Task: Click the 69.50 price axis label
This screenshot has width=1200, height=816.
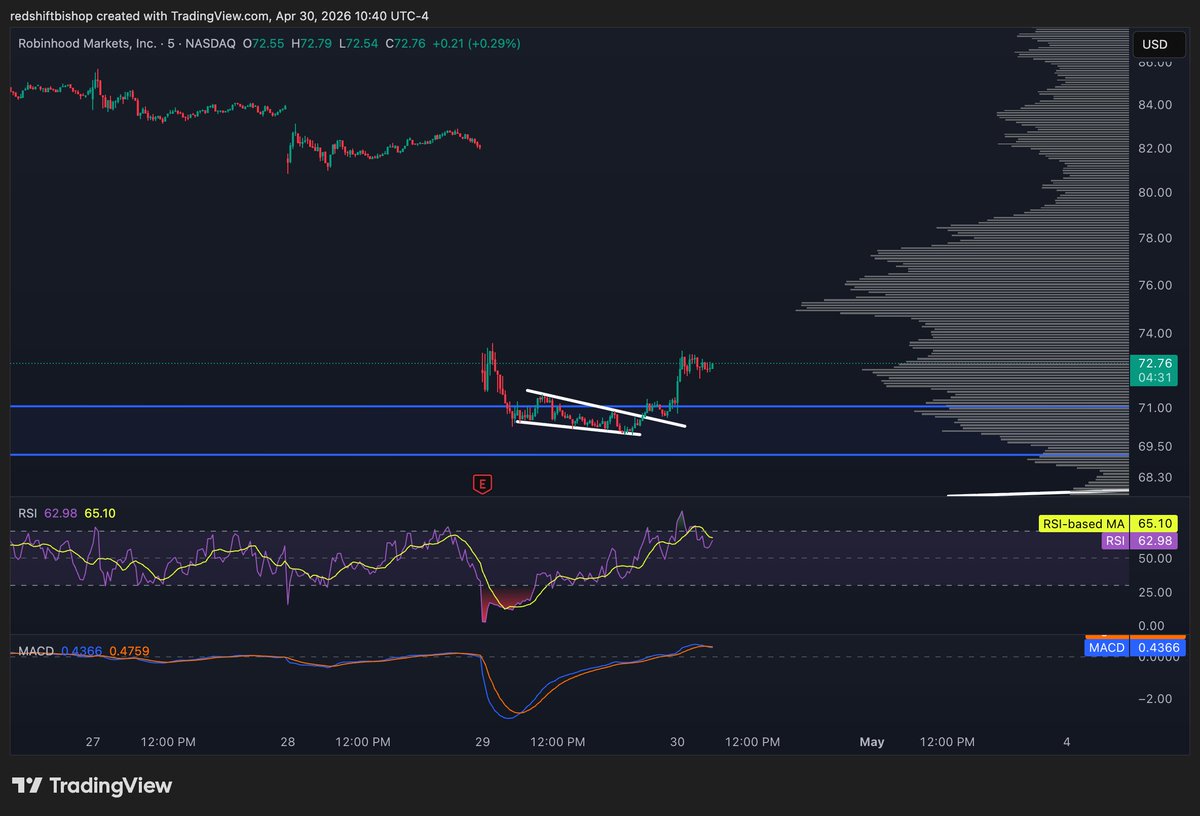Action: (1155, 446)
